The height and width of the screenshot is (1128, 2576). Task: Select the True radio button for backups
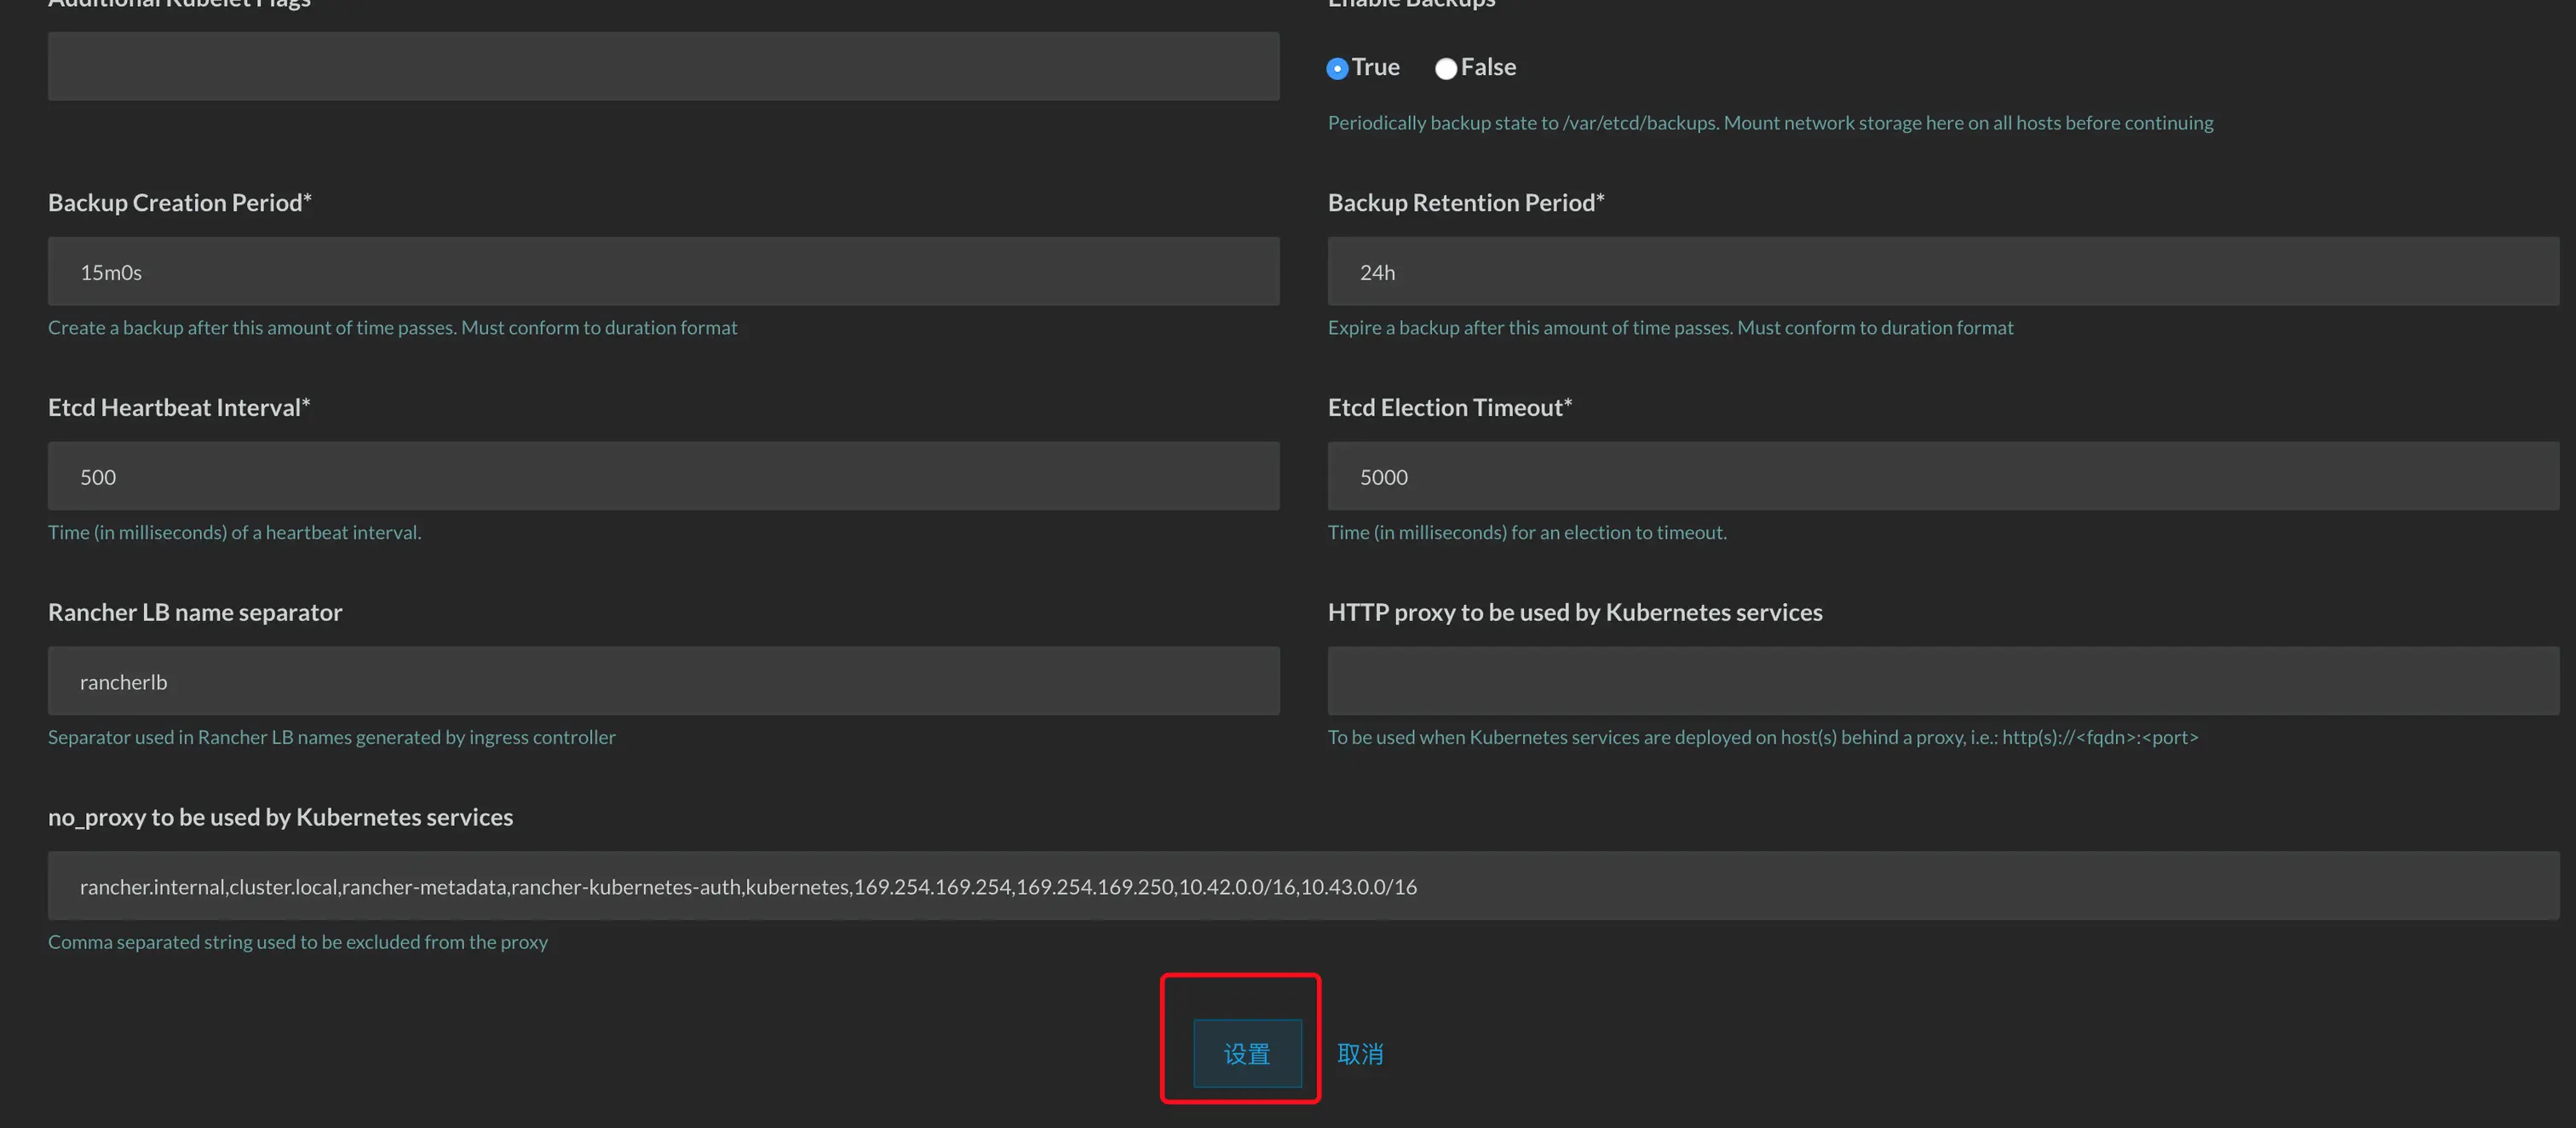(1337, 68)
